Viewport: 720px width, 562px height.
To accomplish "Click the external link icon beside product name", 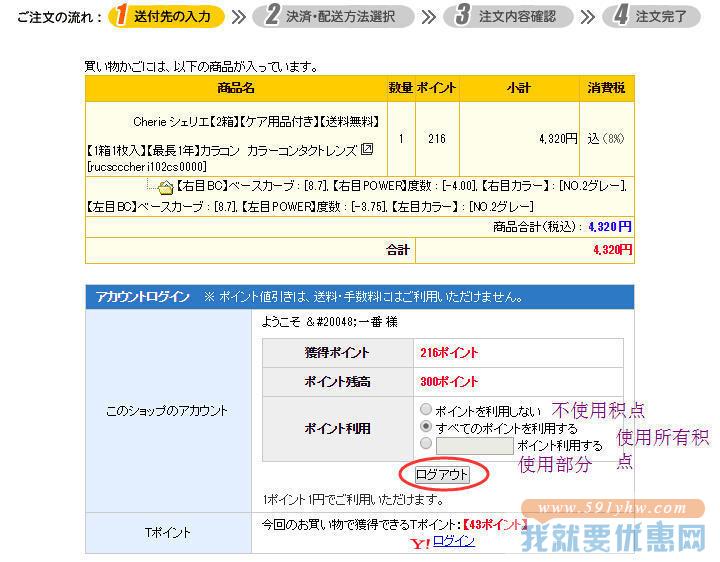I will 367,149.
